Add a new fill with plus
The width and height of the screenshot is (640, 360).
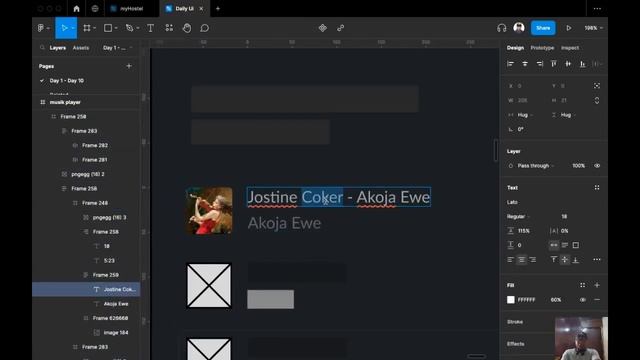pos(597,285)
